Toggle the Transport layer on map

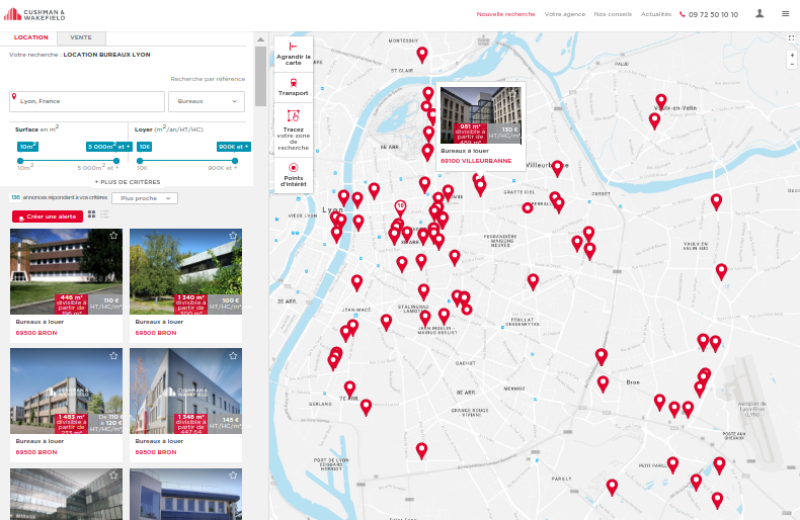293,87
